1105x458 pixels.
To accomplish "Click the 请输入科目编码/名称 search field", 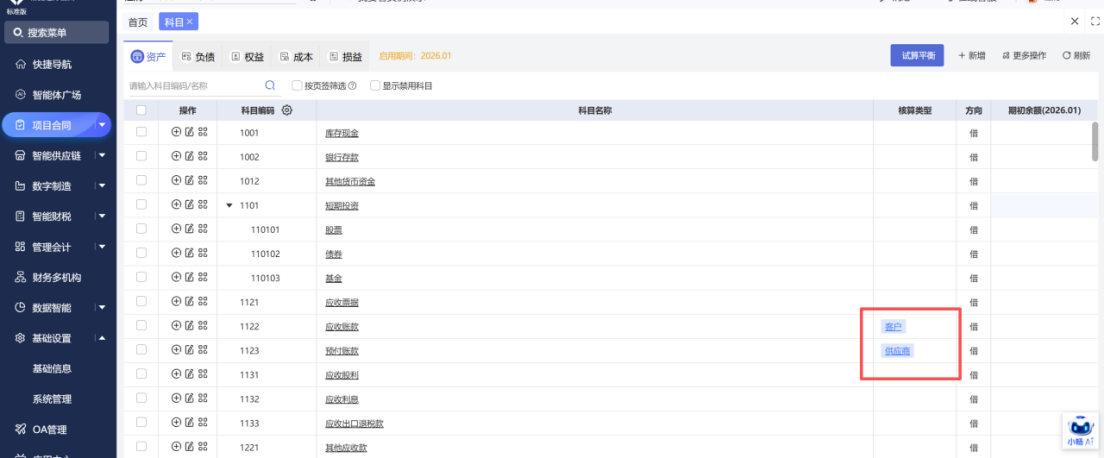I will point(194,86).
